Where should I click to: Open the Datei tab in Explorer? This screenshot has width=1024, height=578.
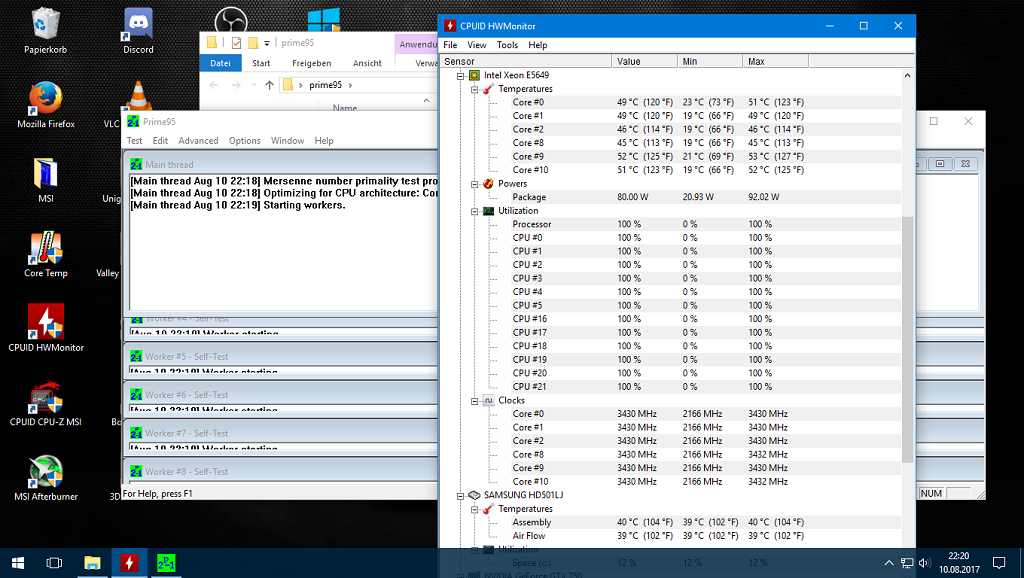point(220,63)
